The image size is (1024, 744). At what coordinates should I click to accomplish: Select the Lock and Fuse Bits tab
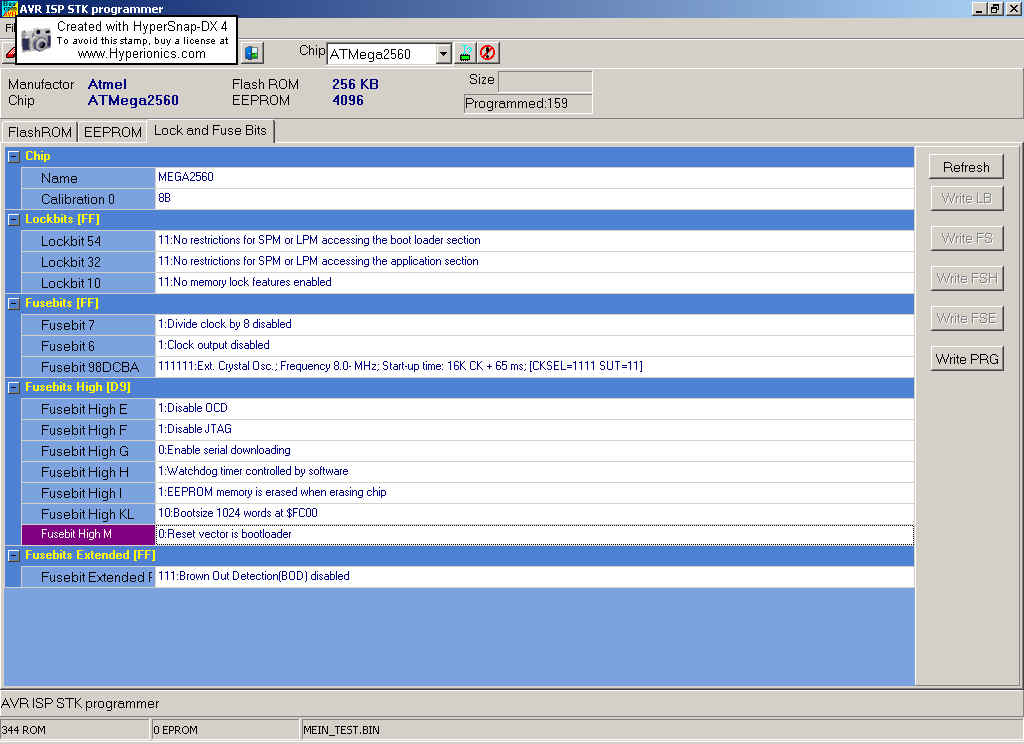(x=210, y=131)
